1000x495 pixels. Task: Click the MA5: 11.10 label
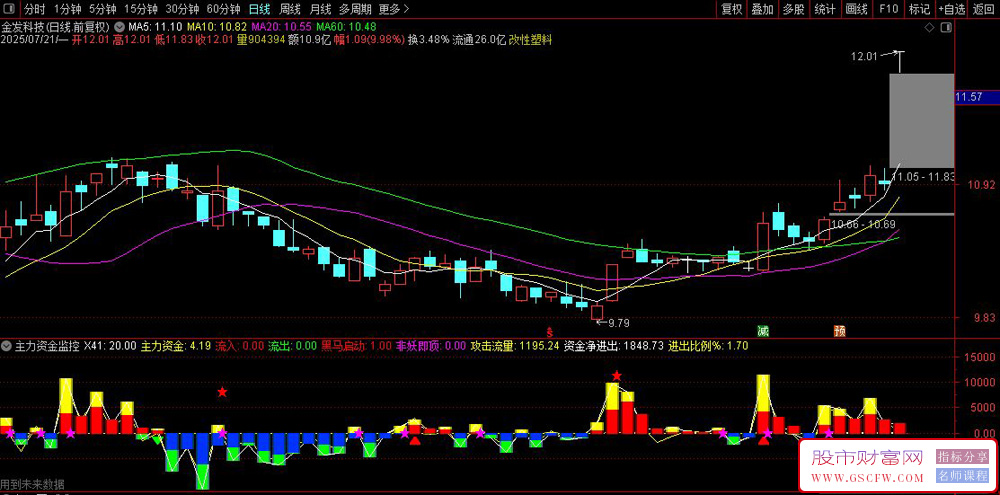(x=156, y=27)
